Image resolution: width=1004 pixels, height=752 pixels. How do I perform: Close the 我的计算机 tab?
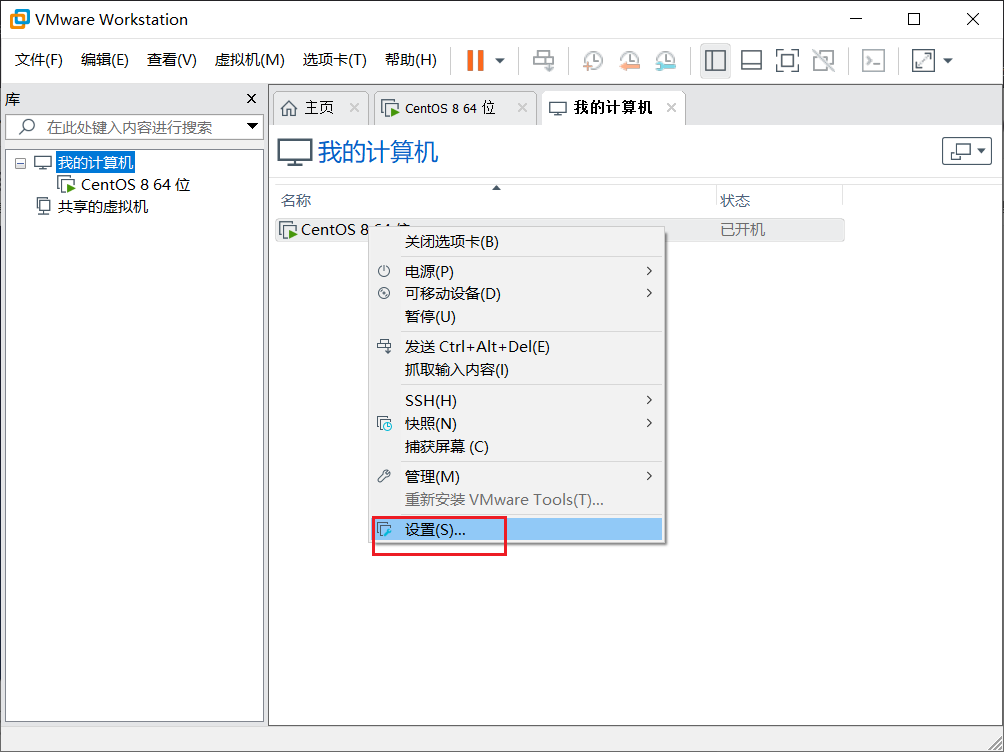click(671, 108)
